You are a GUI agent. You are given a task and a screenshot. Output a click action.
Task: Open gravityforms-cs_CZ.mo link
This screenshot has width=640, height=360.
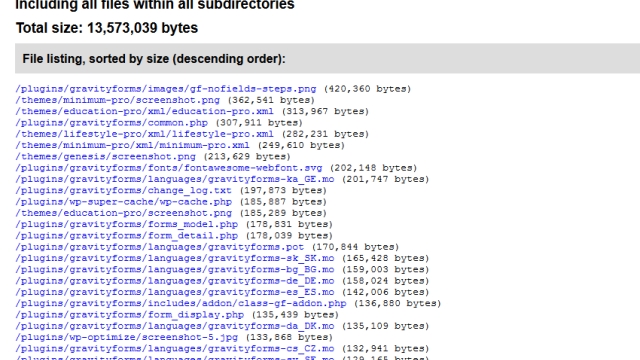[175, 349]
